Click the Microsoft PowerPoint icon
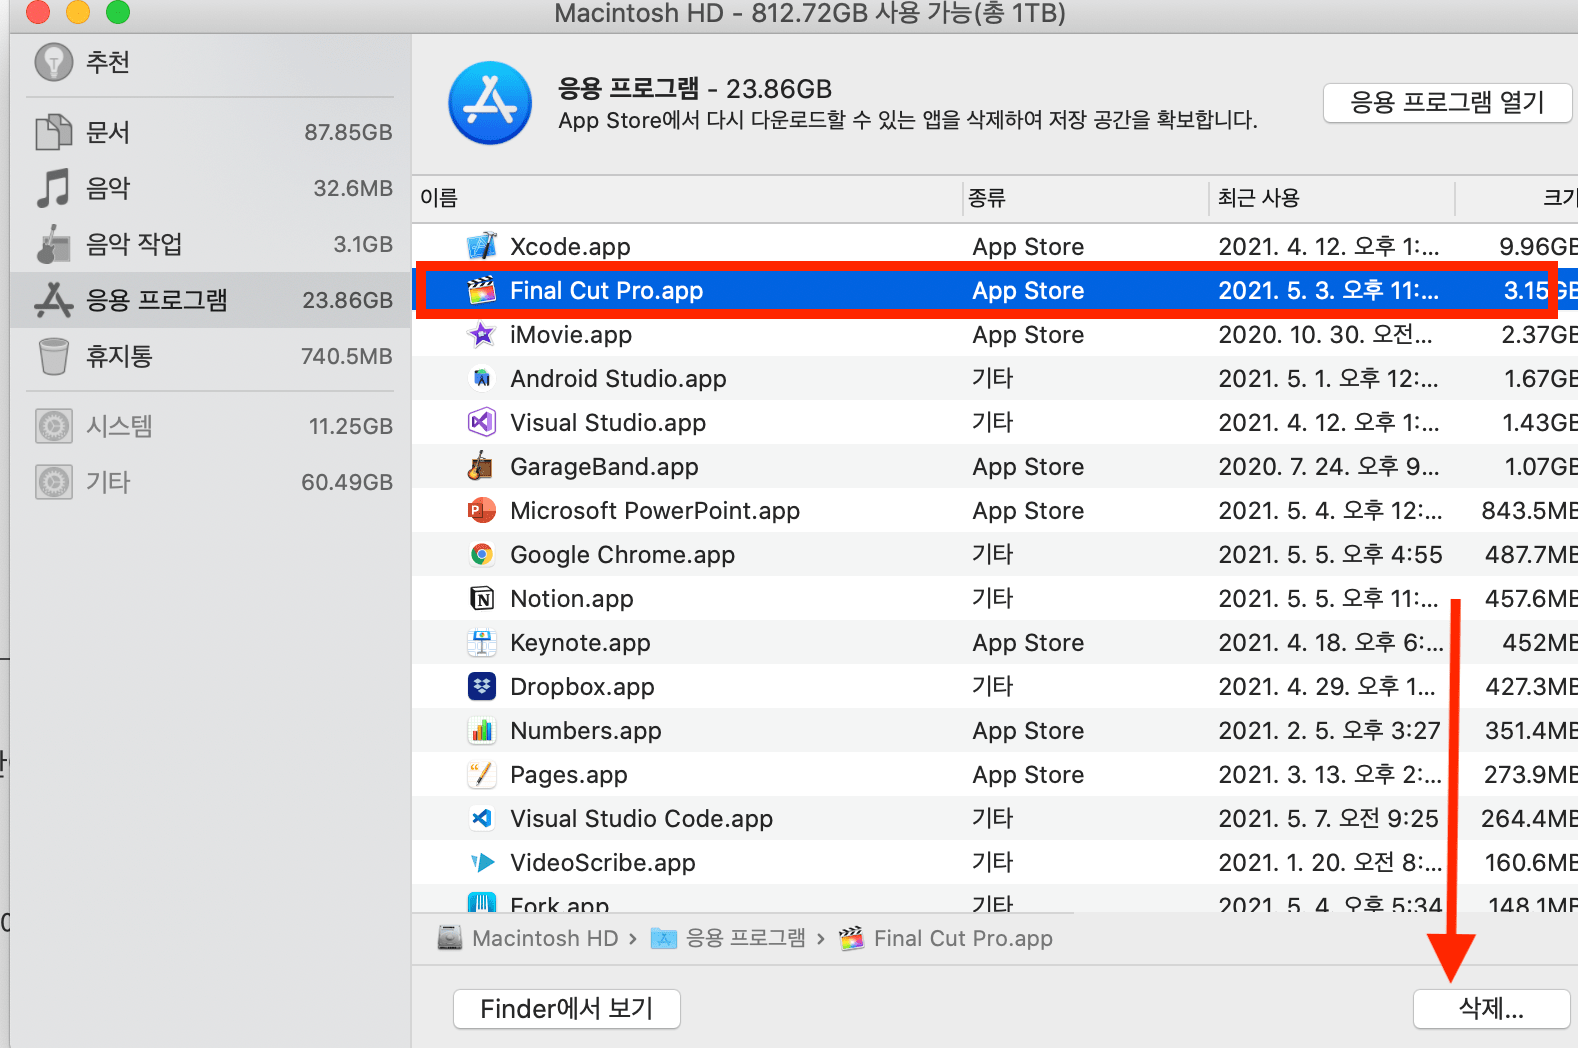The height and width of the screenshot is (1048, 1578). pyautogui.click(x=482, y=510)
